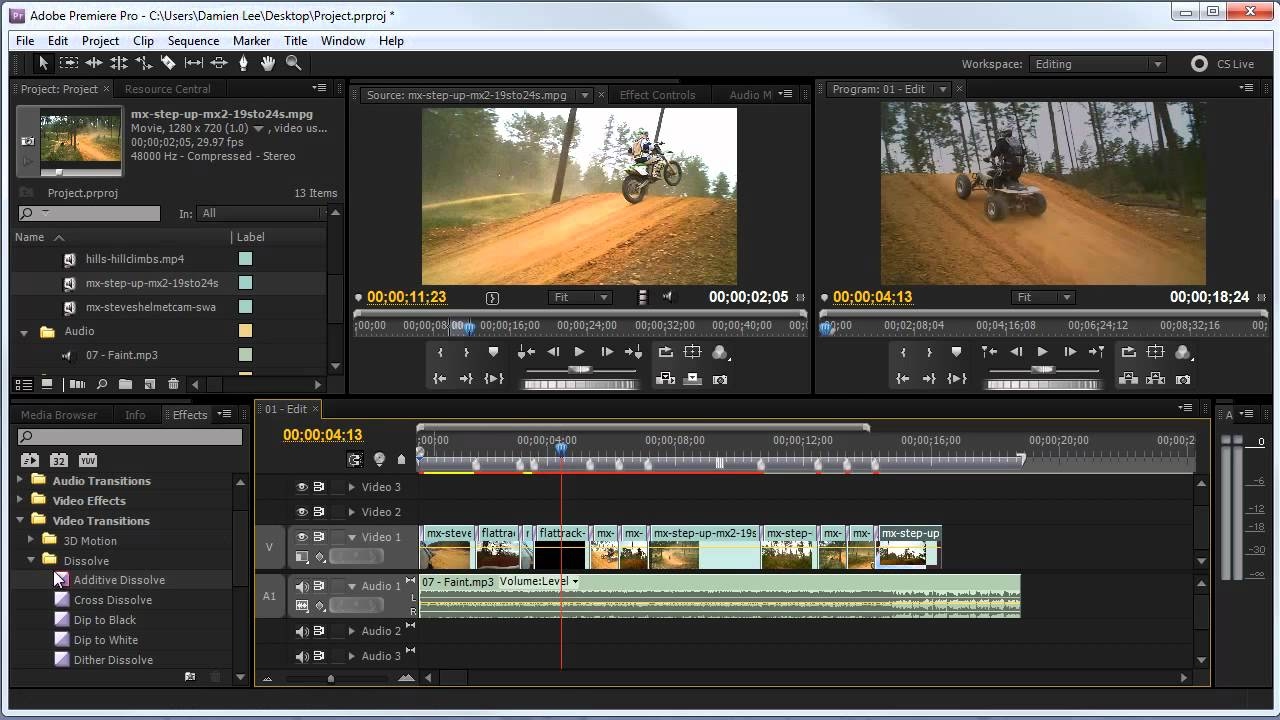The height and width of the screenshot is (720, 1280).
Task: Select the Hand tool
Action: point(268,63)
